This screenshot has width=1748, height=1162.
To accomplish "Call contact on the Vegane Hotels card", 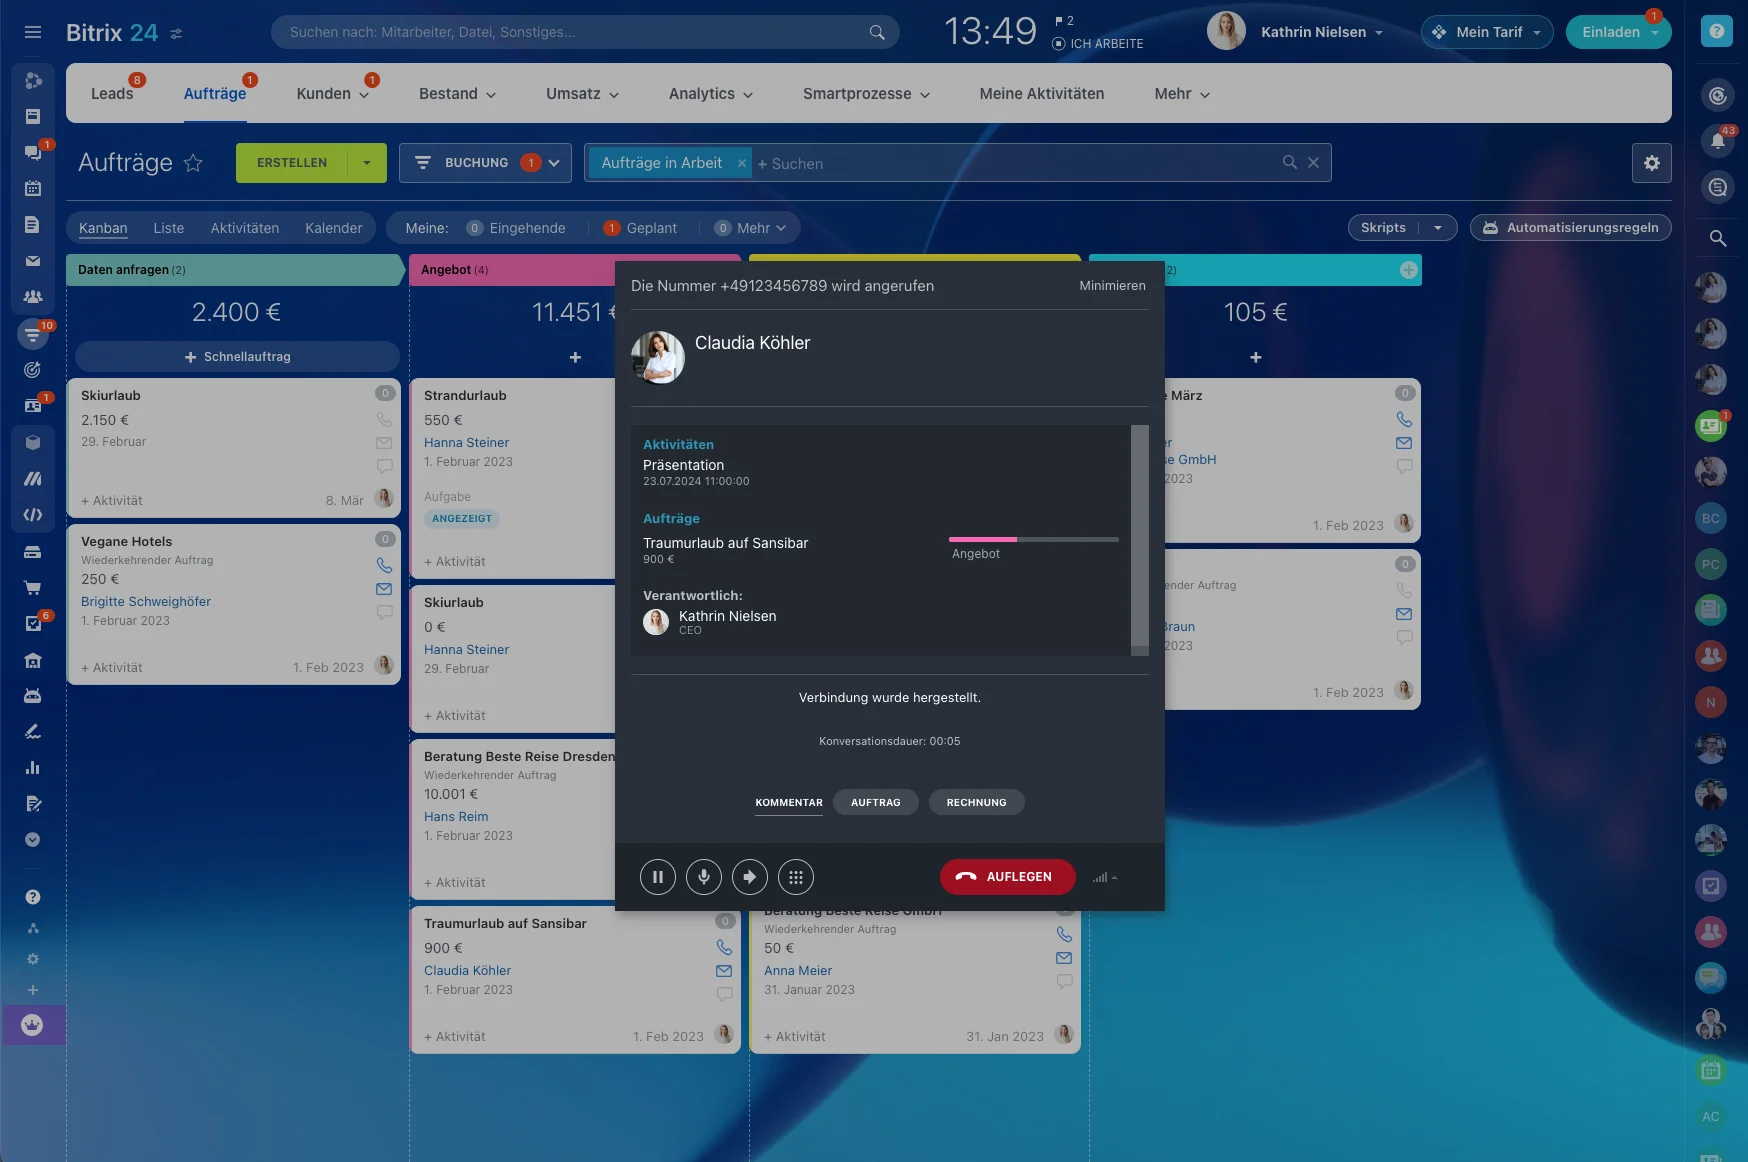I will click(384, 565).
